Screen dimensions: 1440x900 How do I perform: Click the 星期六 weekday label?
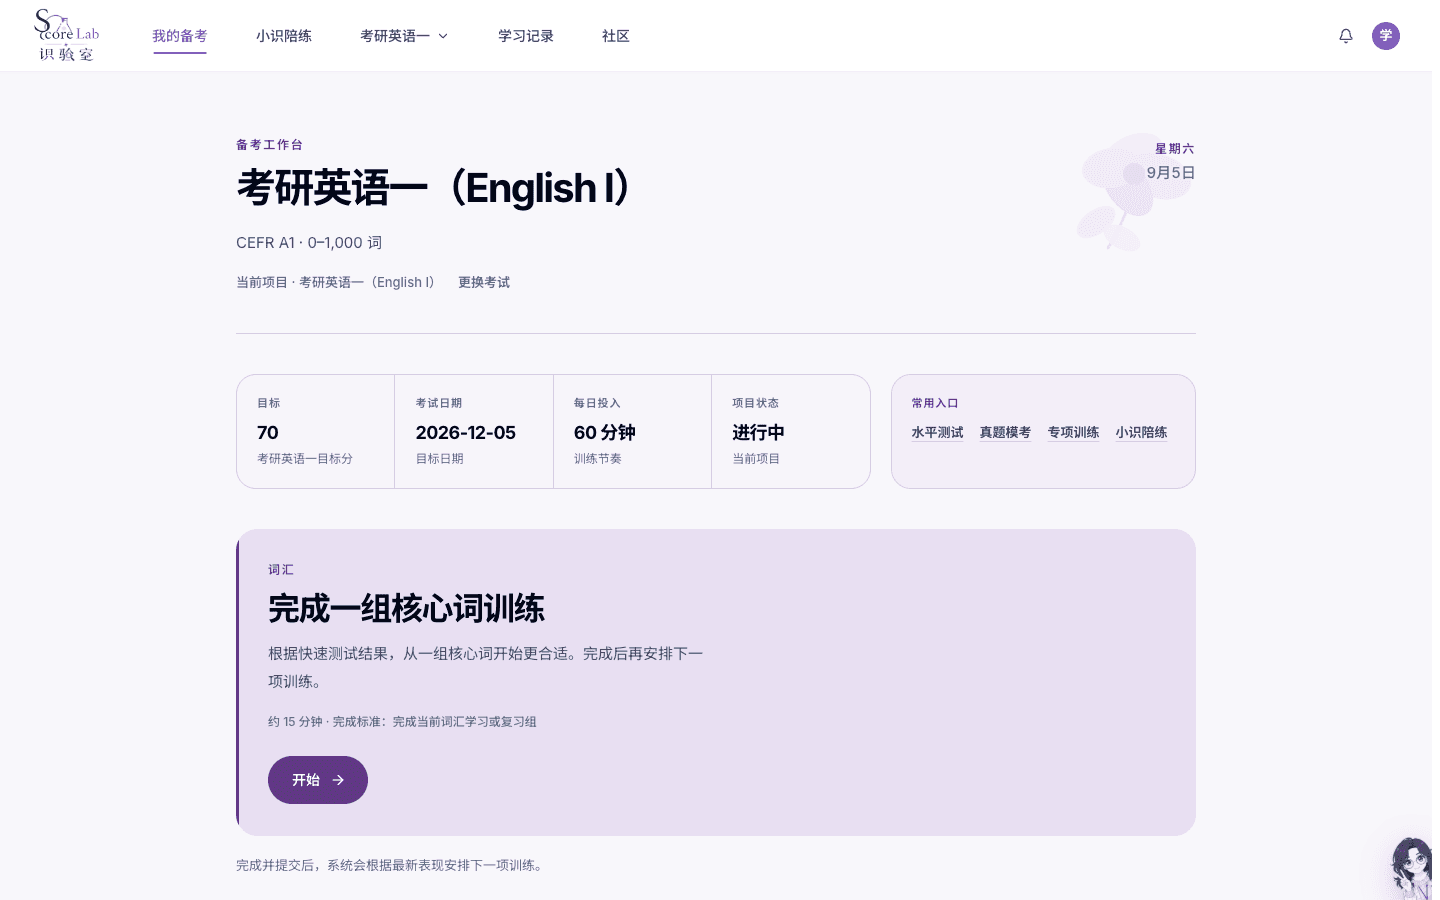coord(1175,148)
